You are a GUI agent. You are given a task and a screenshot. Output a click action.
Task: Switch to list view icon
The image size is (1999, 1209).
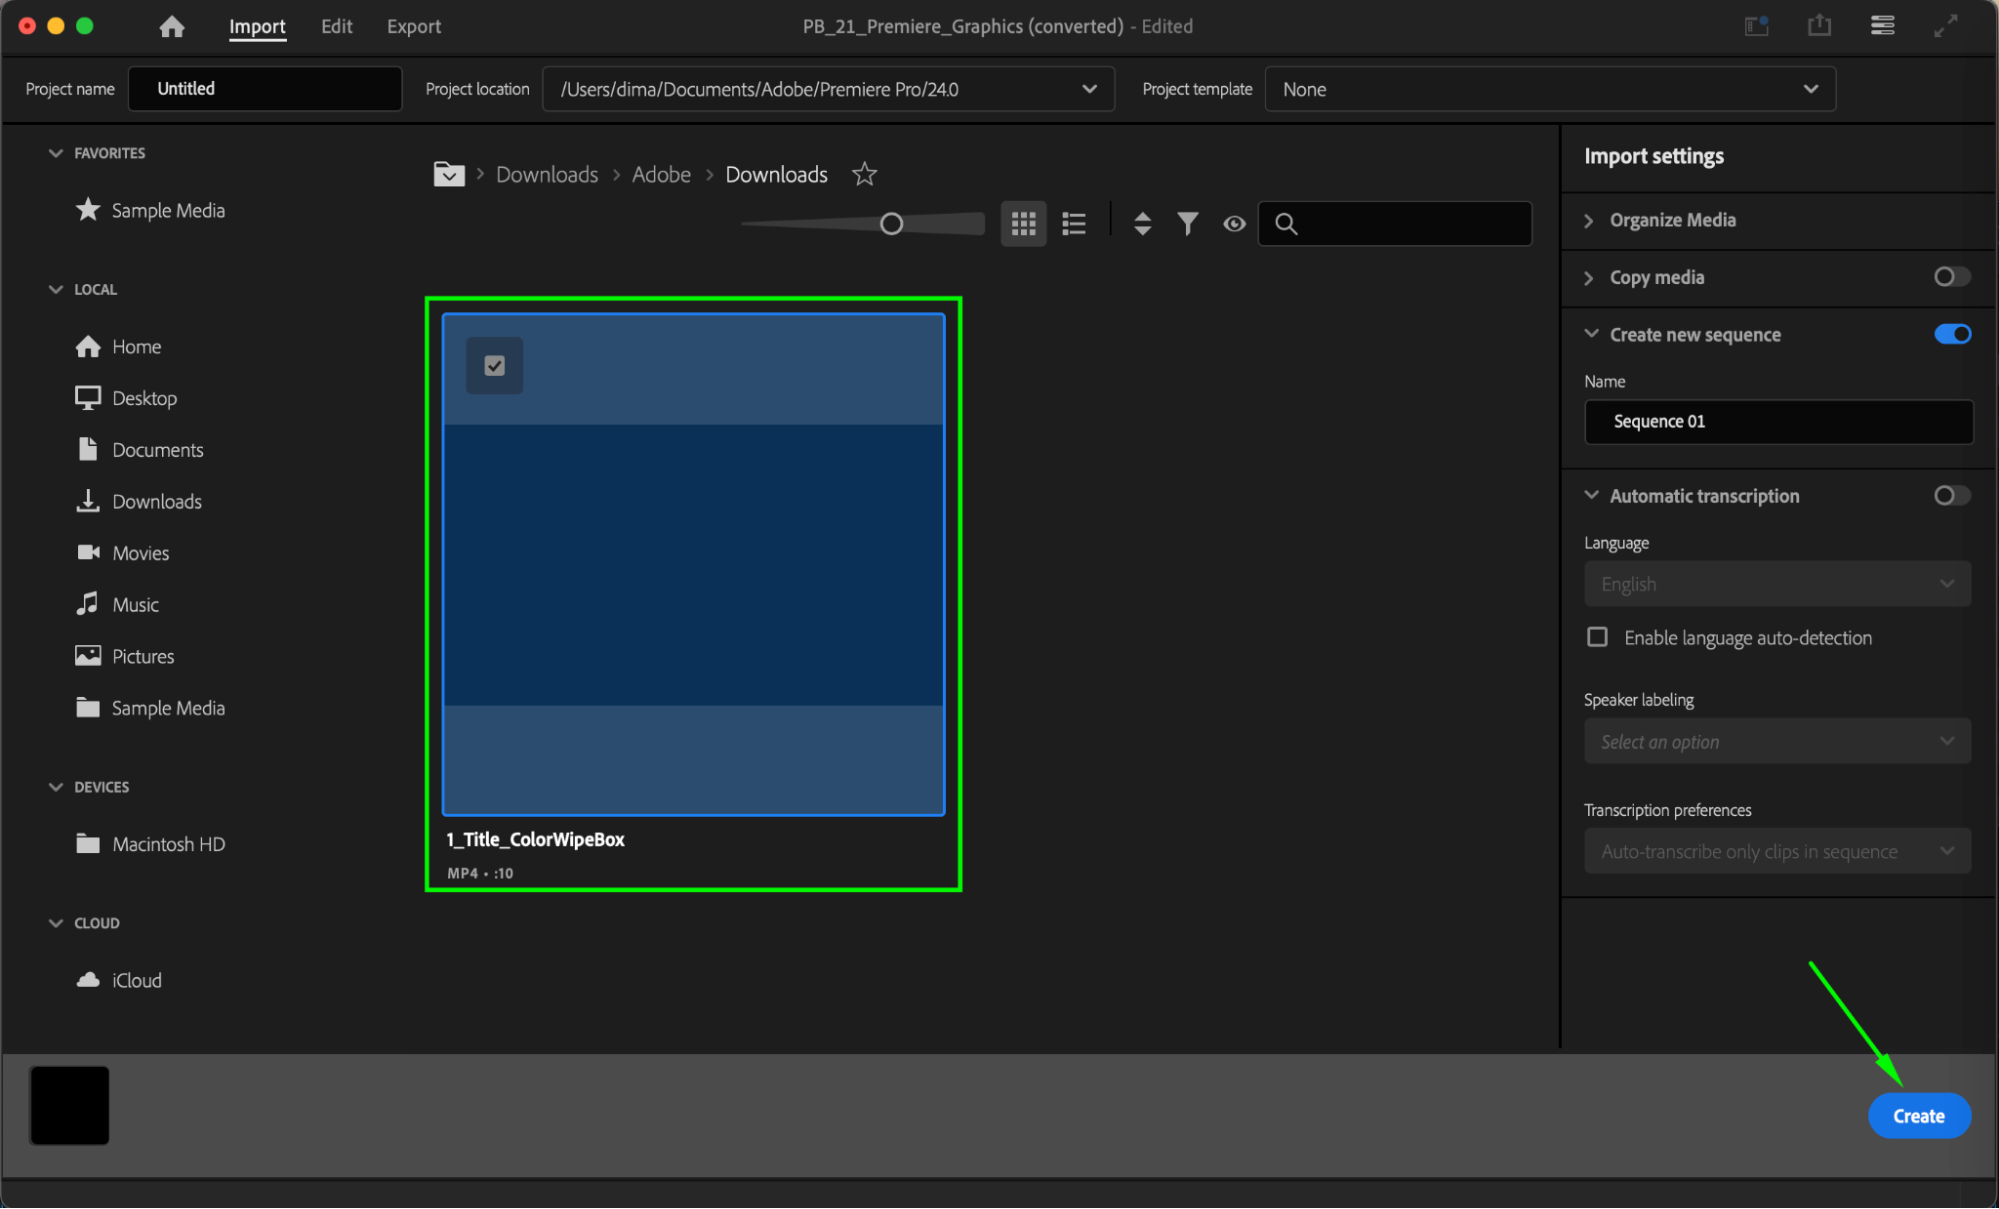[x=1074, y=224]
